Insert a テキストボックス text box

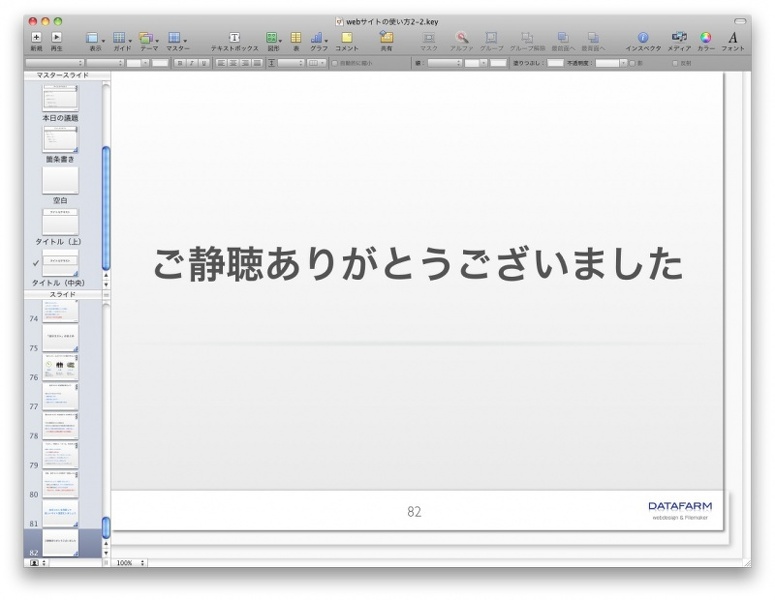[234, 38]
